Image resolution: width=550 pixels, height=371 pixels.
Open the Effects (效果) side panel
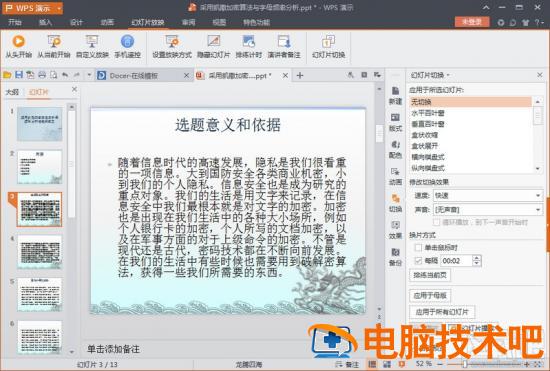click(395, 230)
